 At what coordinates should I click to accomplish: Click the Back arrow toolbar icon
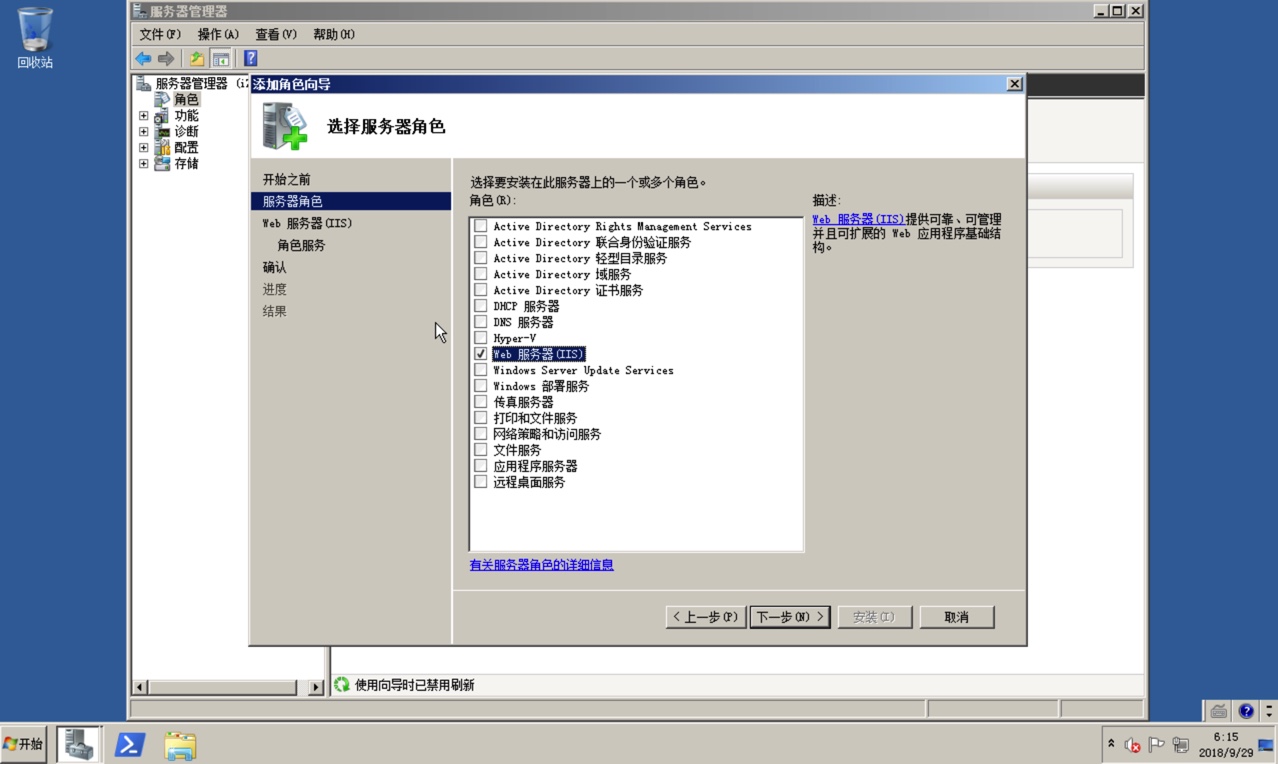tap(144, 59)
